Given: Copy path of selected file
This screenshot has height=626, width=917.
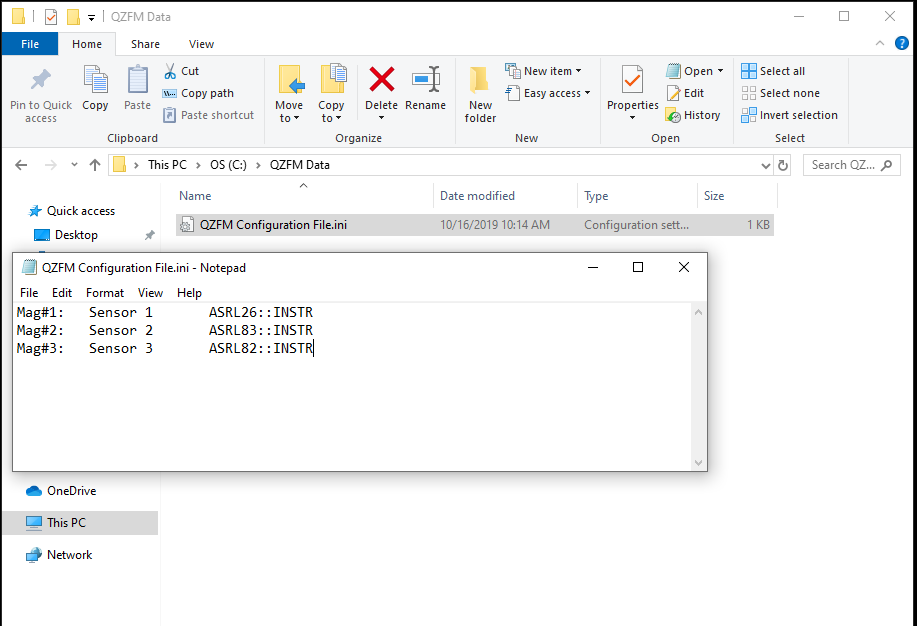Looking at the screenshot, I should (x=198, y=93).
